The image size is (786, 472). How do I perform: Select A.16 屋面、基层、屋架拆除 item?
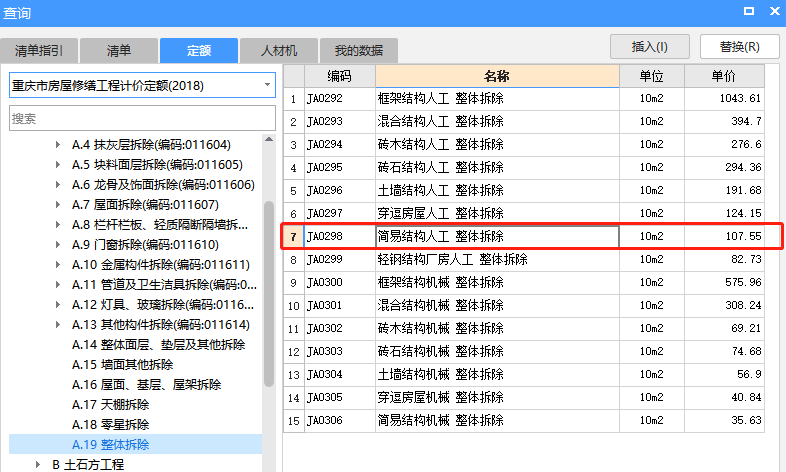coord(146,385)
